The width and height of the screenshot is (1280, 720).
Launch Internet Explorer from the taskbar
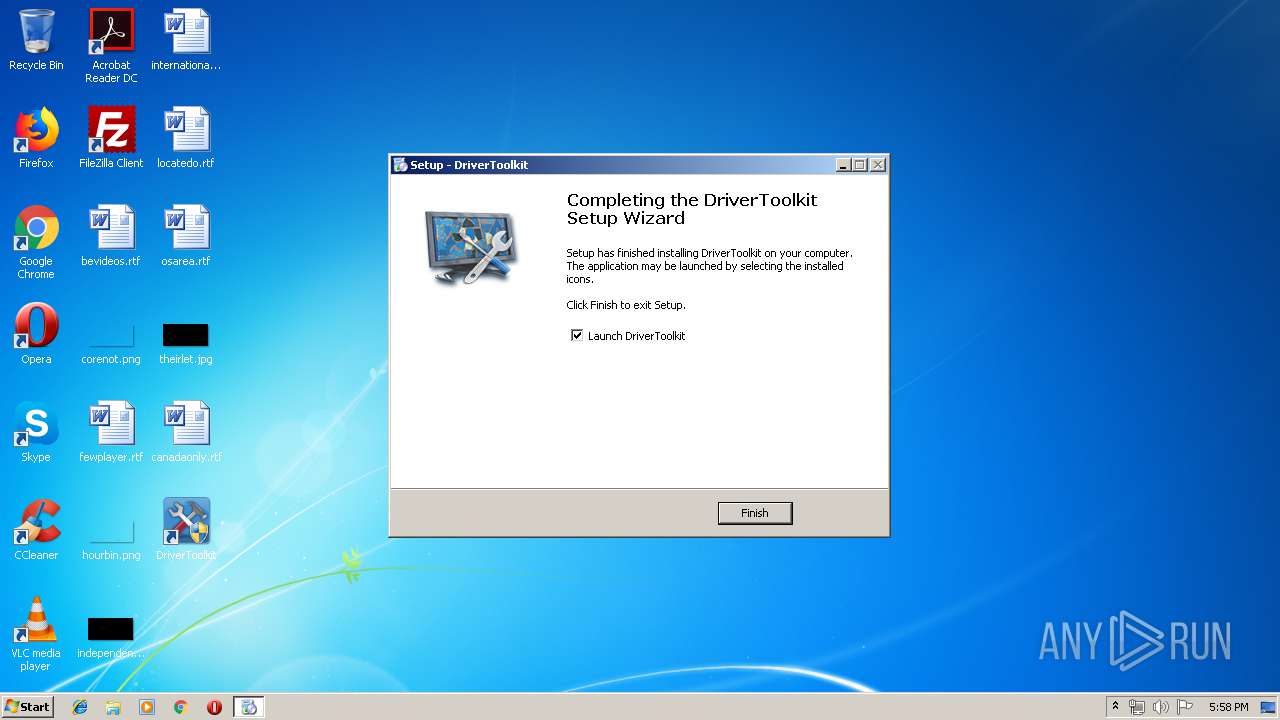[x=80, y=707]
